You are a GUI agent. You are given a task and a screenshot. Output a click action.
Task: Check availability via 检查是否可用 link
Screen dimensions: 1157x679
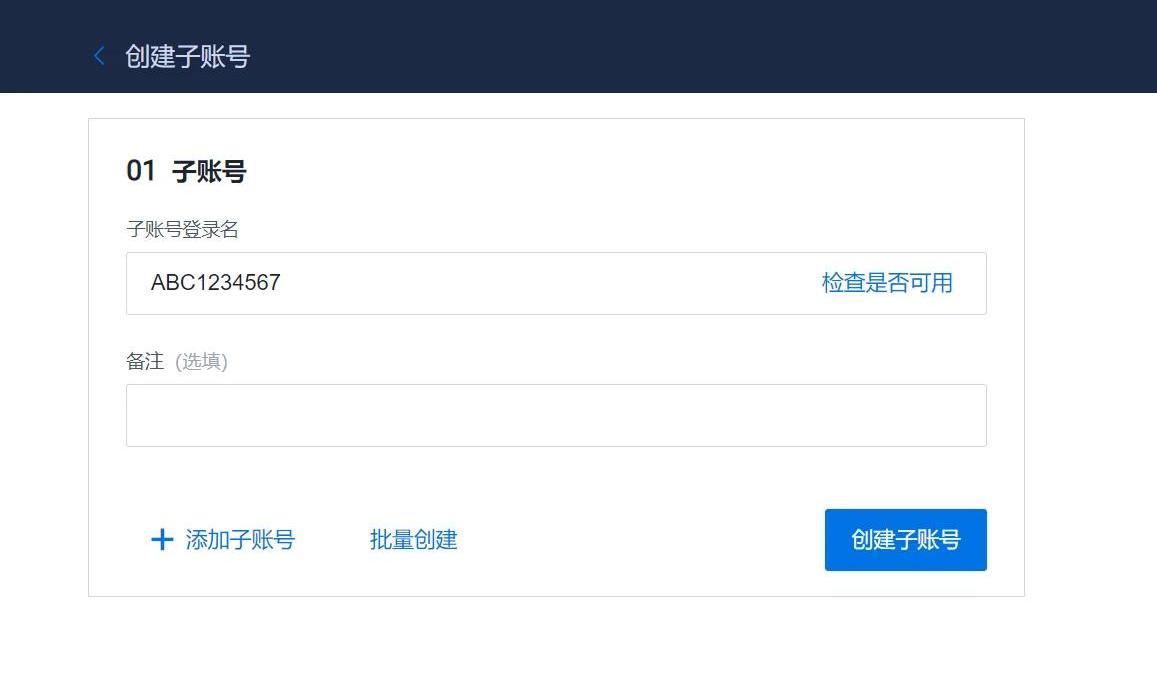point(887,283)
